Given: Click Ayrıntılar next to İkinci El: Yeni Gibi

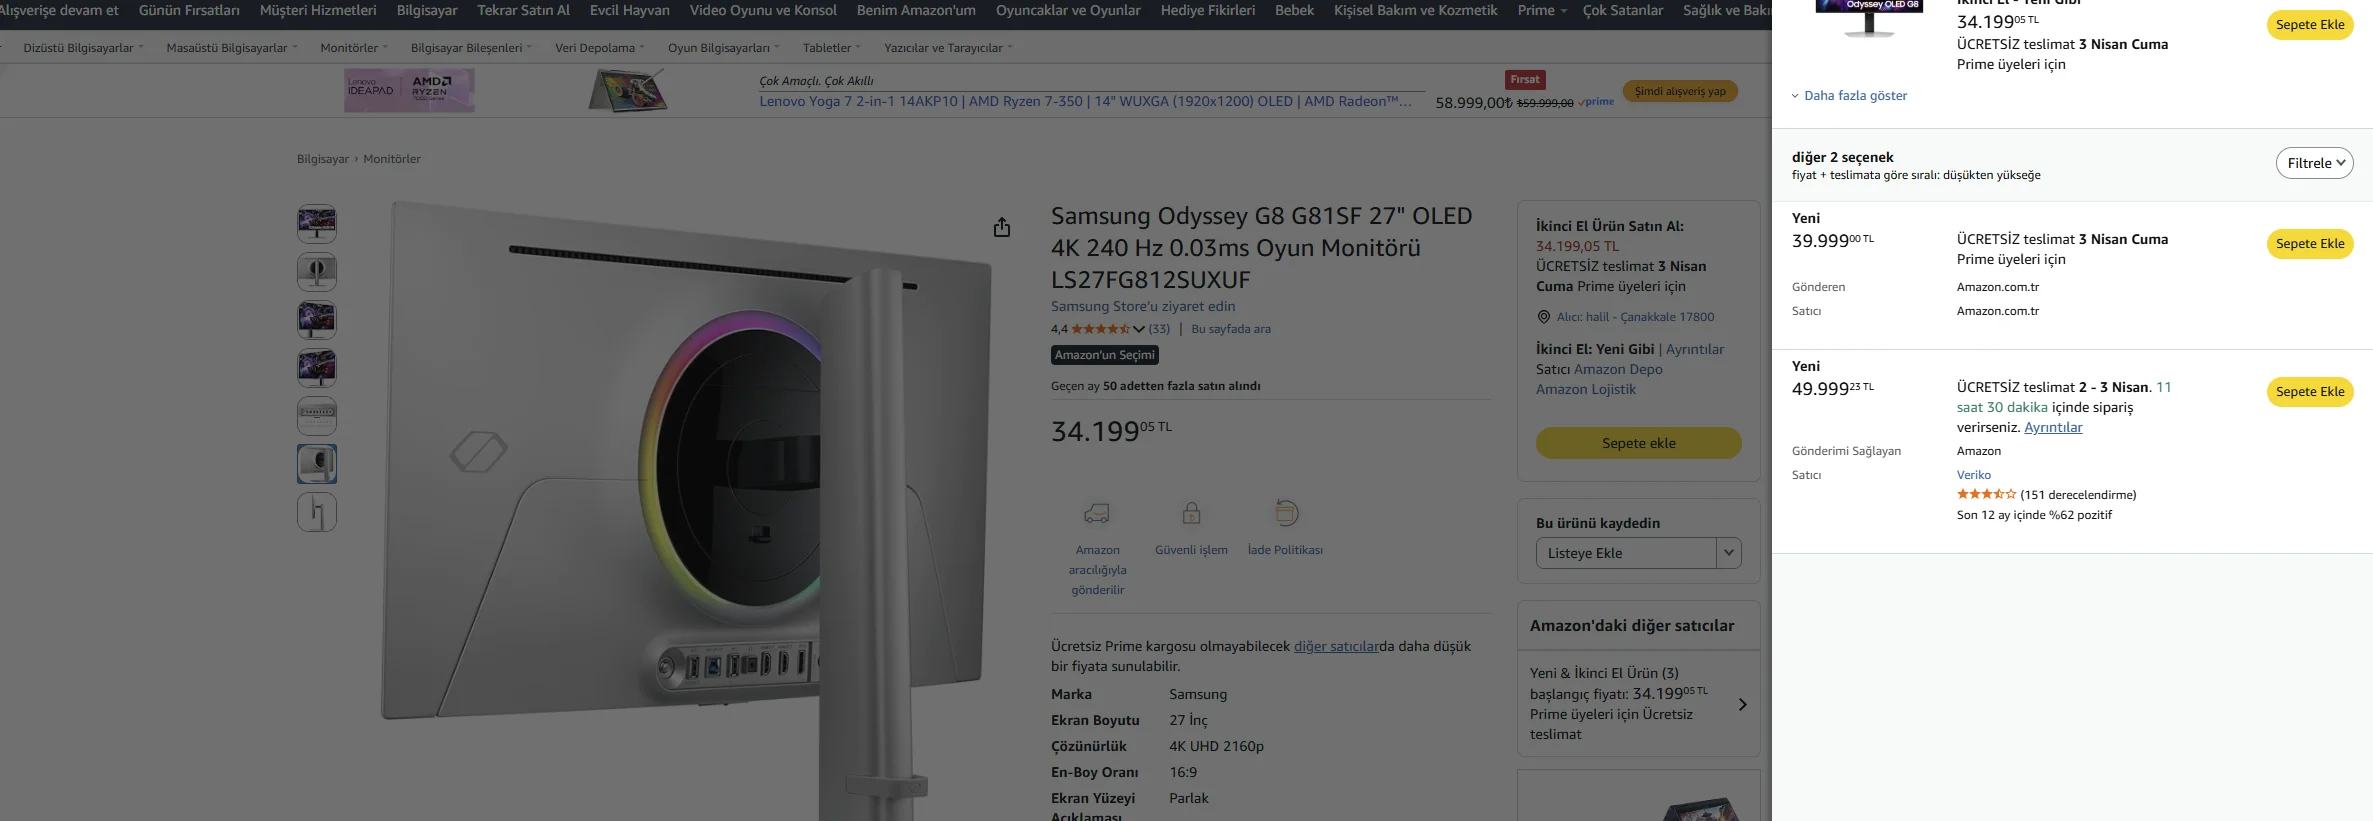Looking at the screenshot, I should pyautogui.click(x=1695, y=350).
